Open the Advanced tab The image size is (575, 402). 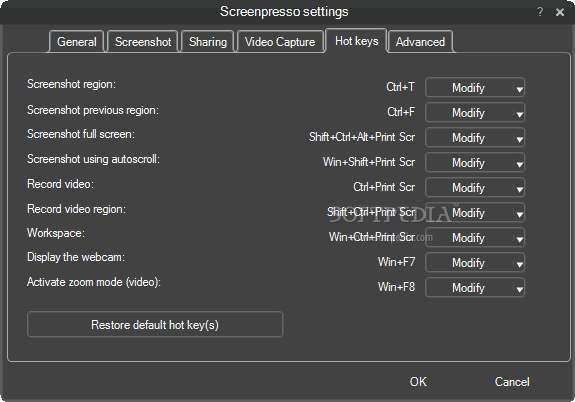pyautogui.click(x=420, y=42)
